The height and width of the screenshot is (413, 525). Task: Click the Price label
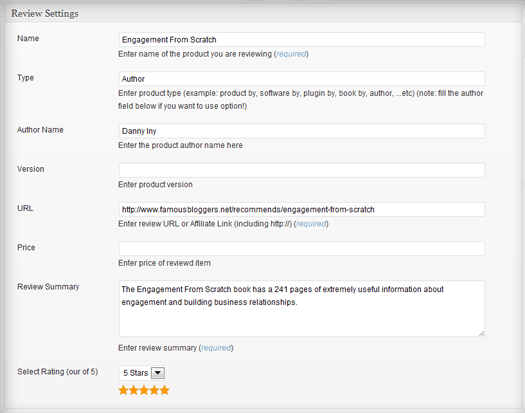(26, 248)
